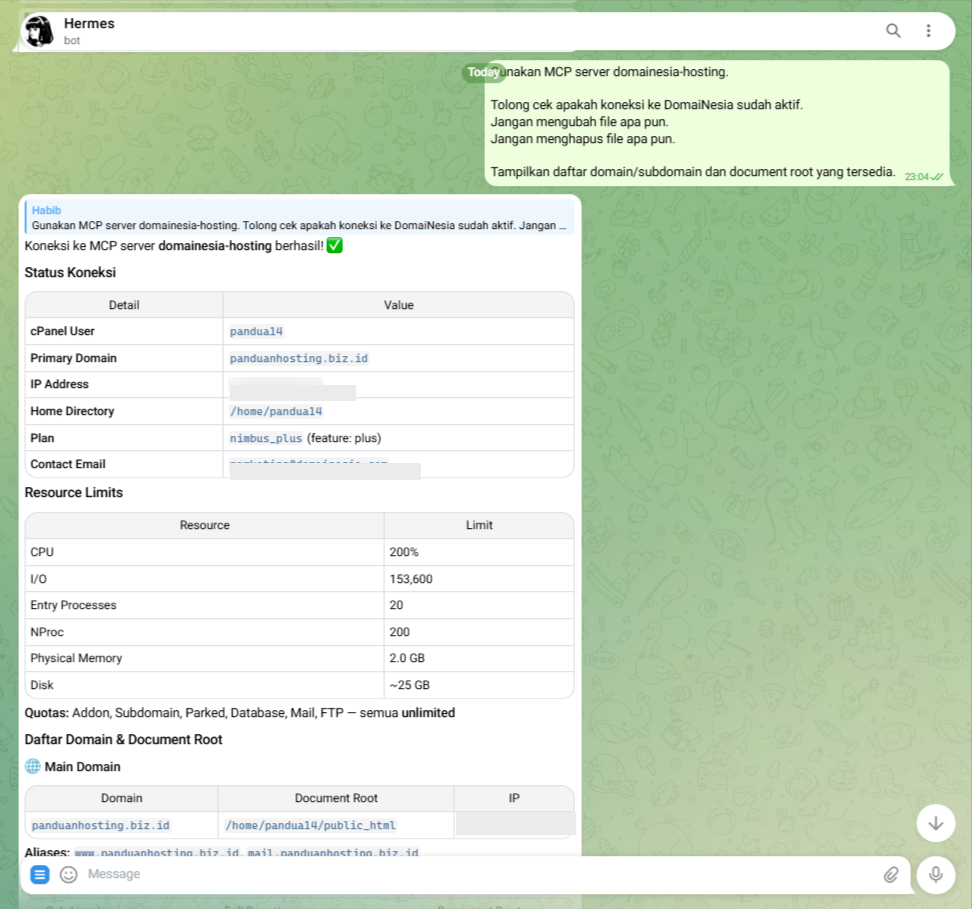972x909 pixels.
Task: Copy the home directory /home/pandua14
Action: 276,411
